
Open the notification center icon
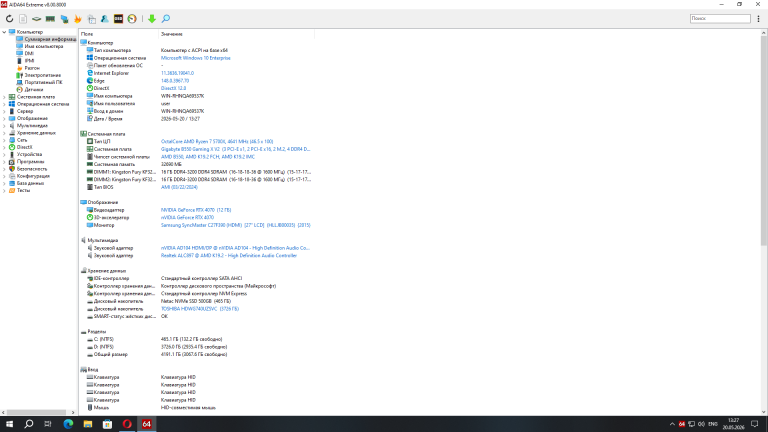(x=755, y=424)
